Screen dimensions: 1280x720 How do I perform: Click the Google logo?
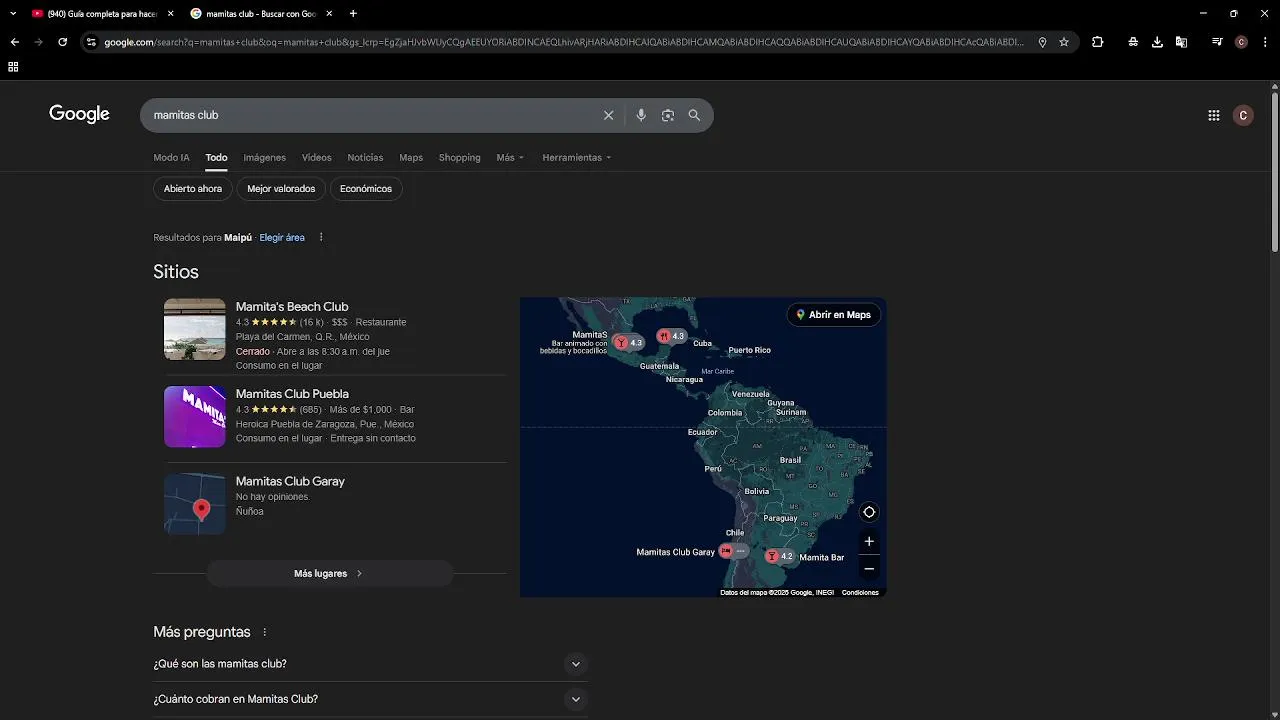[79, 114]
